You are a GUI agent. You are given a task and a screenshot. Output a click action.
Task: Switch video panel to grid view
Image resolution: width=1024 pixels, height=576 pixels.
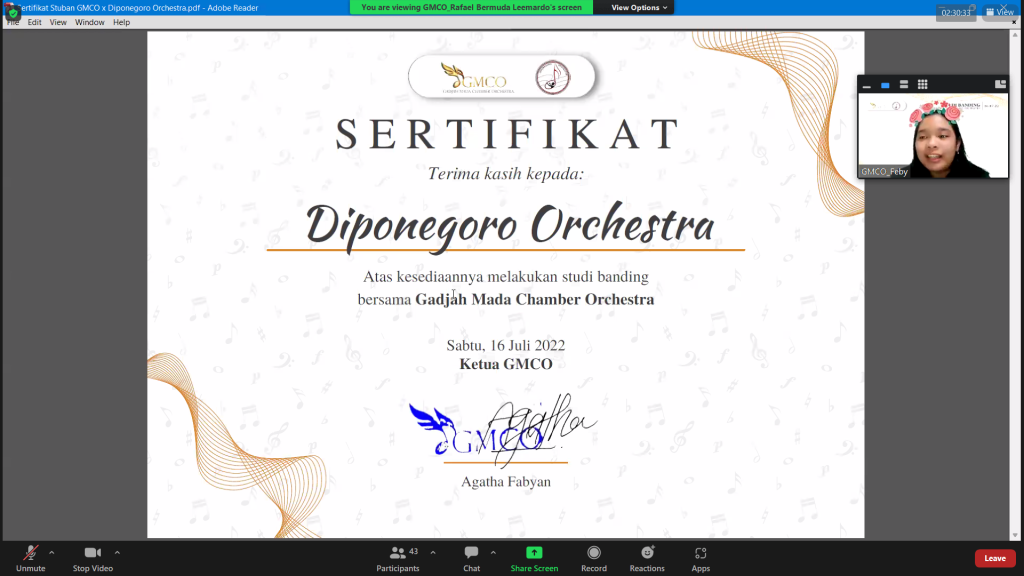tap(922, 85)
